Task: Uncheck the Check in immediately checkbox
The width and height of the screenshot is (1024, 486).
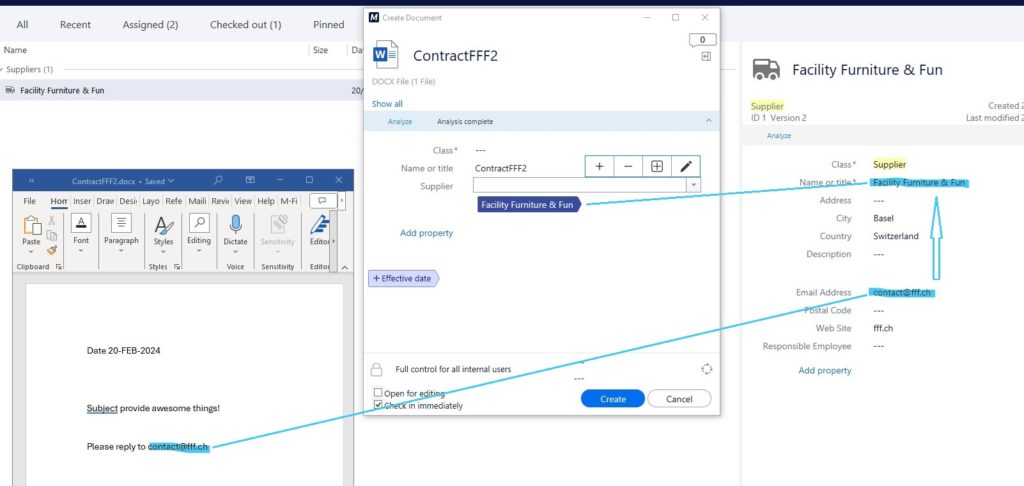Action: click(x=378, y=405)
